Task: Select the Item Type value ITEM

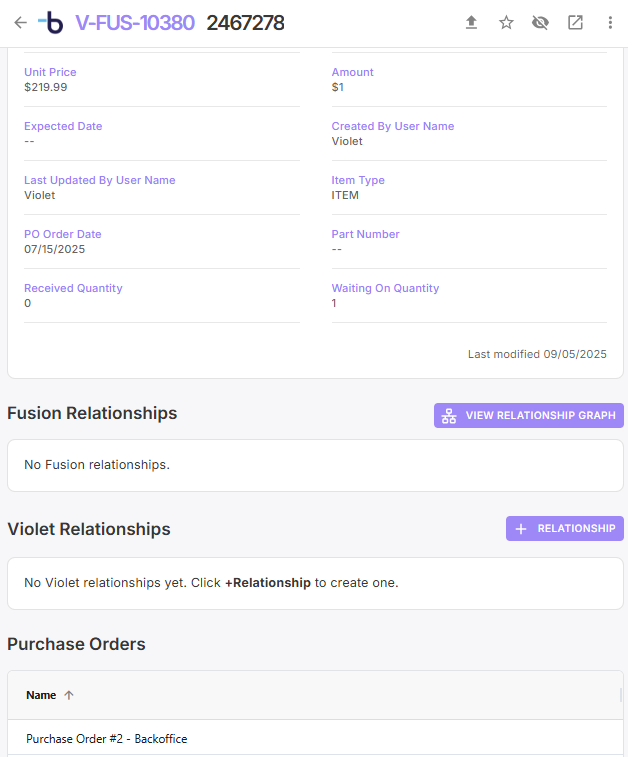Action: click(x=345, y=195)
